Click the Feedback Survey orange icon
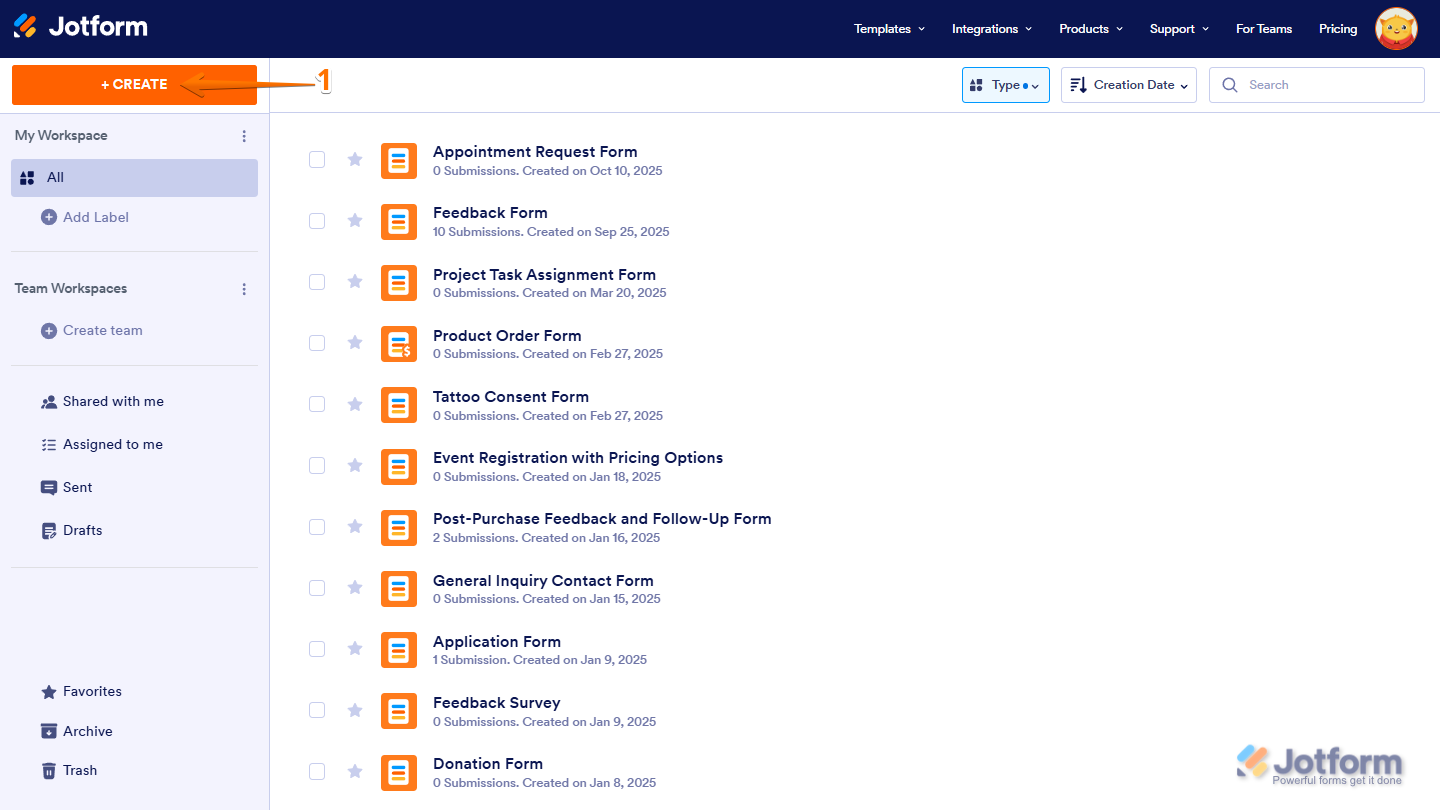 click(x=399, y=711)
